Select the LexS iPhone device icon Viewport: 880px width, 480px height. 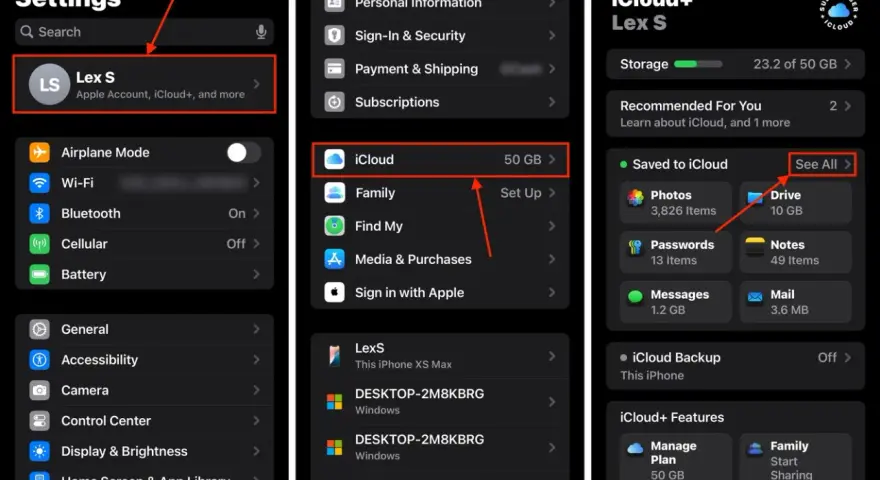click(x=334, y=356)
